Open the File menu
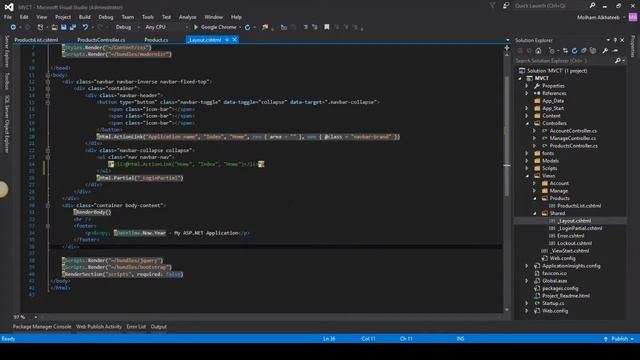This screenshot has width=640, height=360. (8, 17)
